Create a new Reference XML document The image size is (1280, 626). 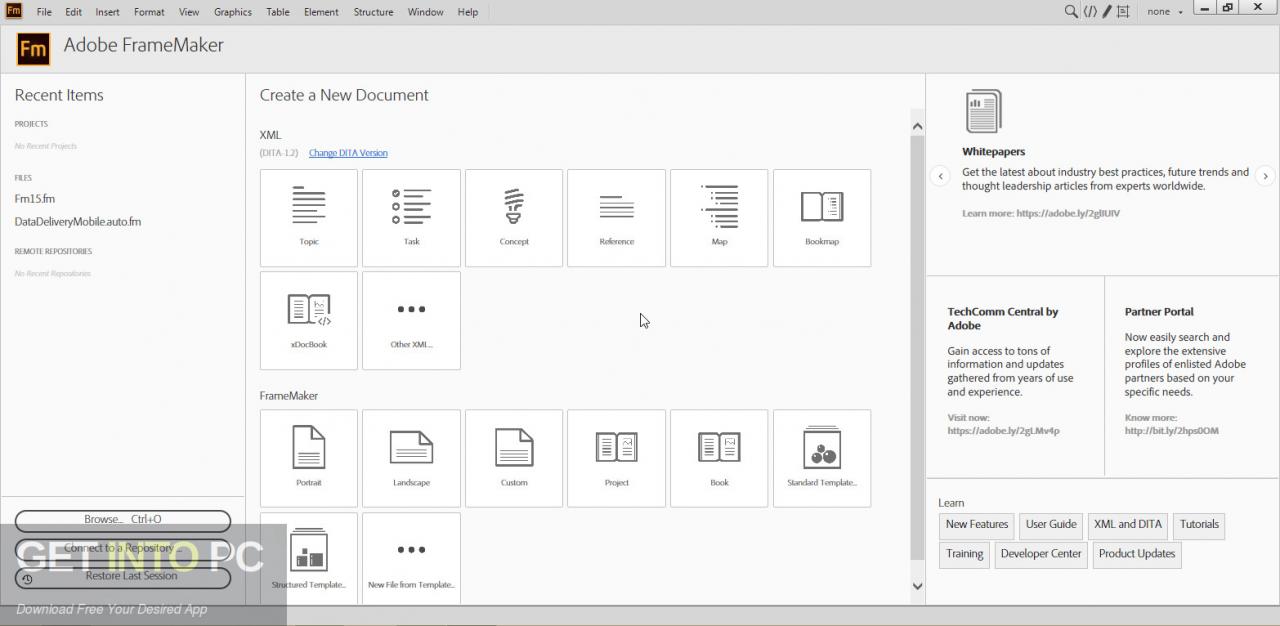(x=616, y=218)
